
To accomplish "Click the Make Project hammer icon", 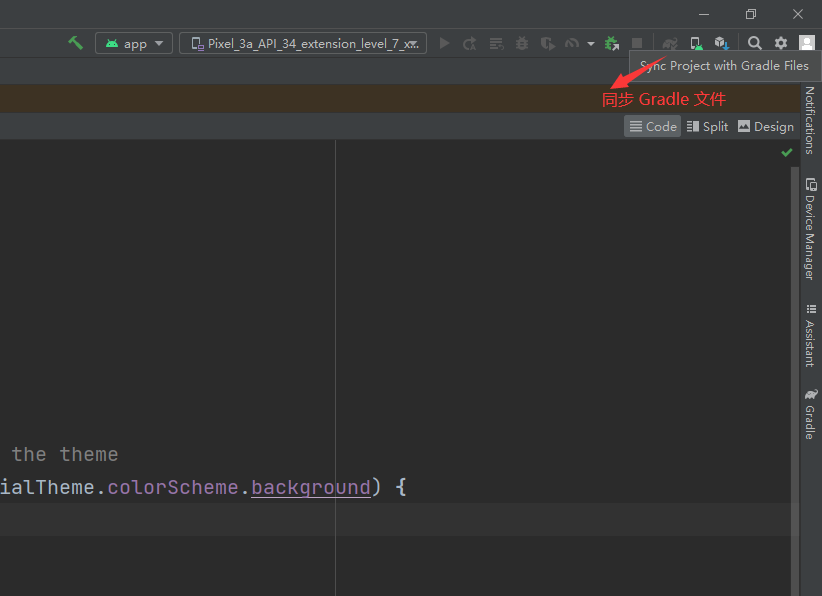I will coord(75,43).
